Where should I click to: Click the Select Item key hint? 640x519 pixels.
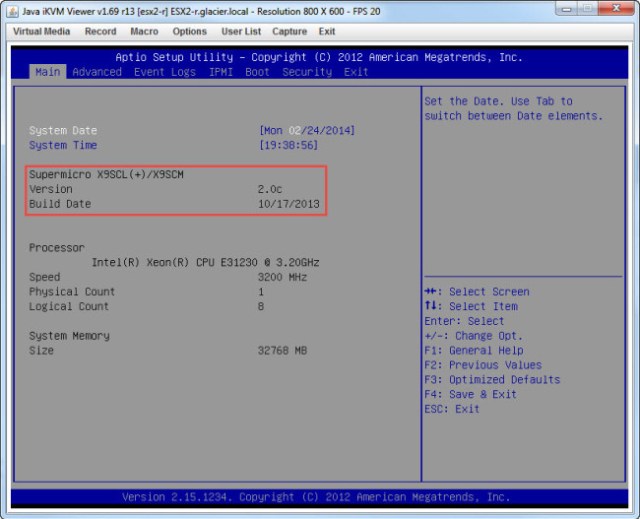coord(471,306)
